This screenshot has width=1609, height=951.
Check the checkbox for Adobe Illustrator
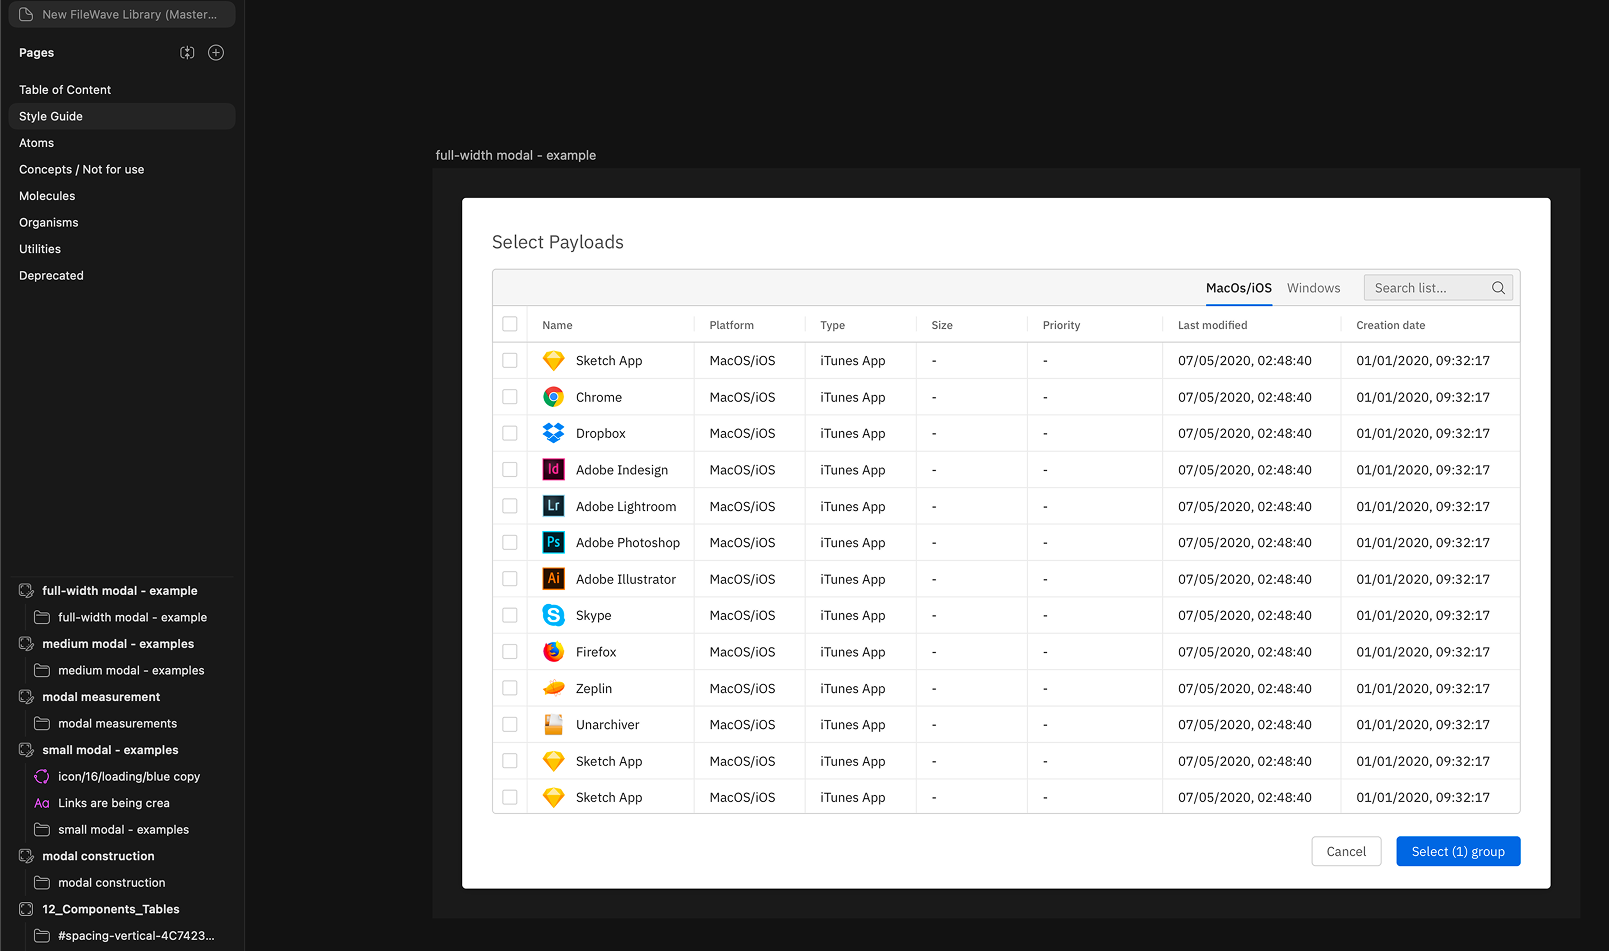pos(510,578)
